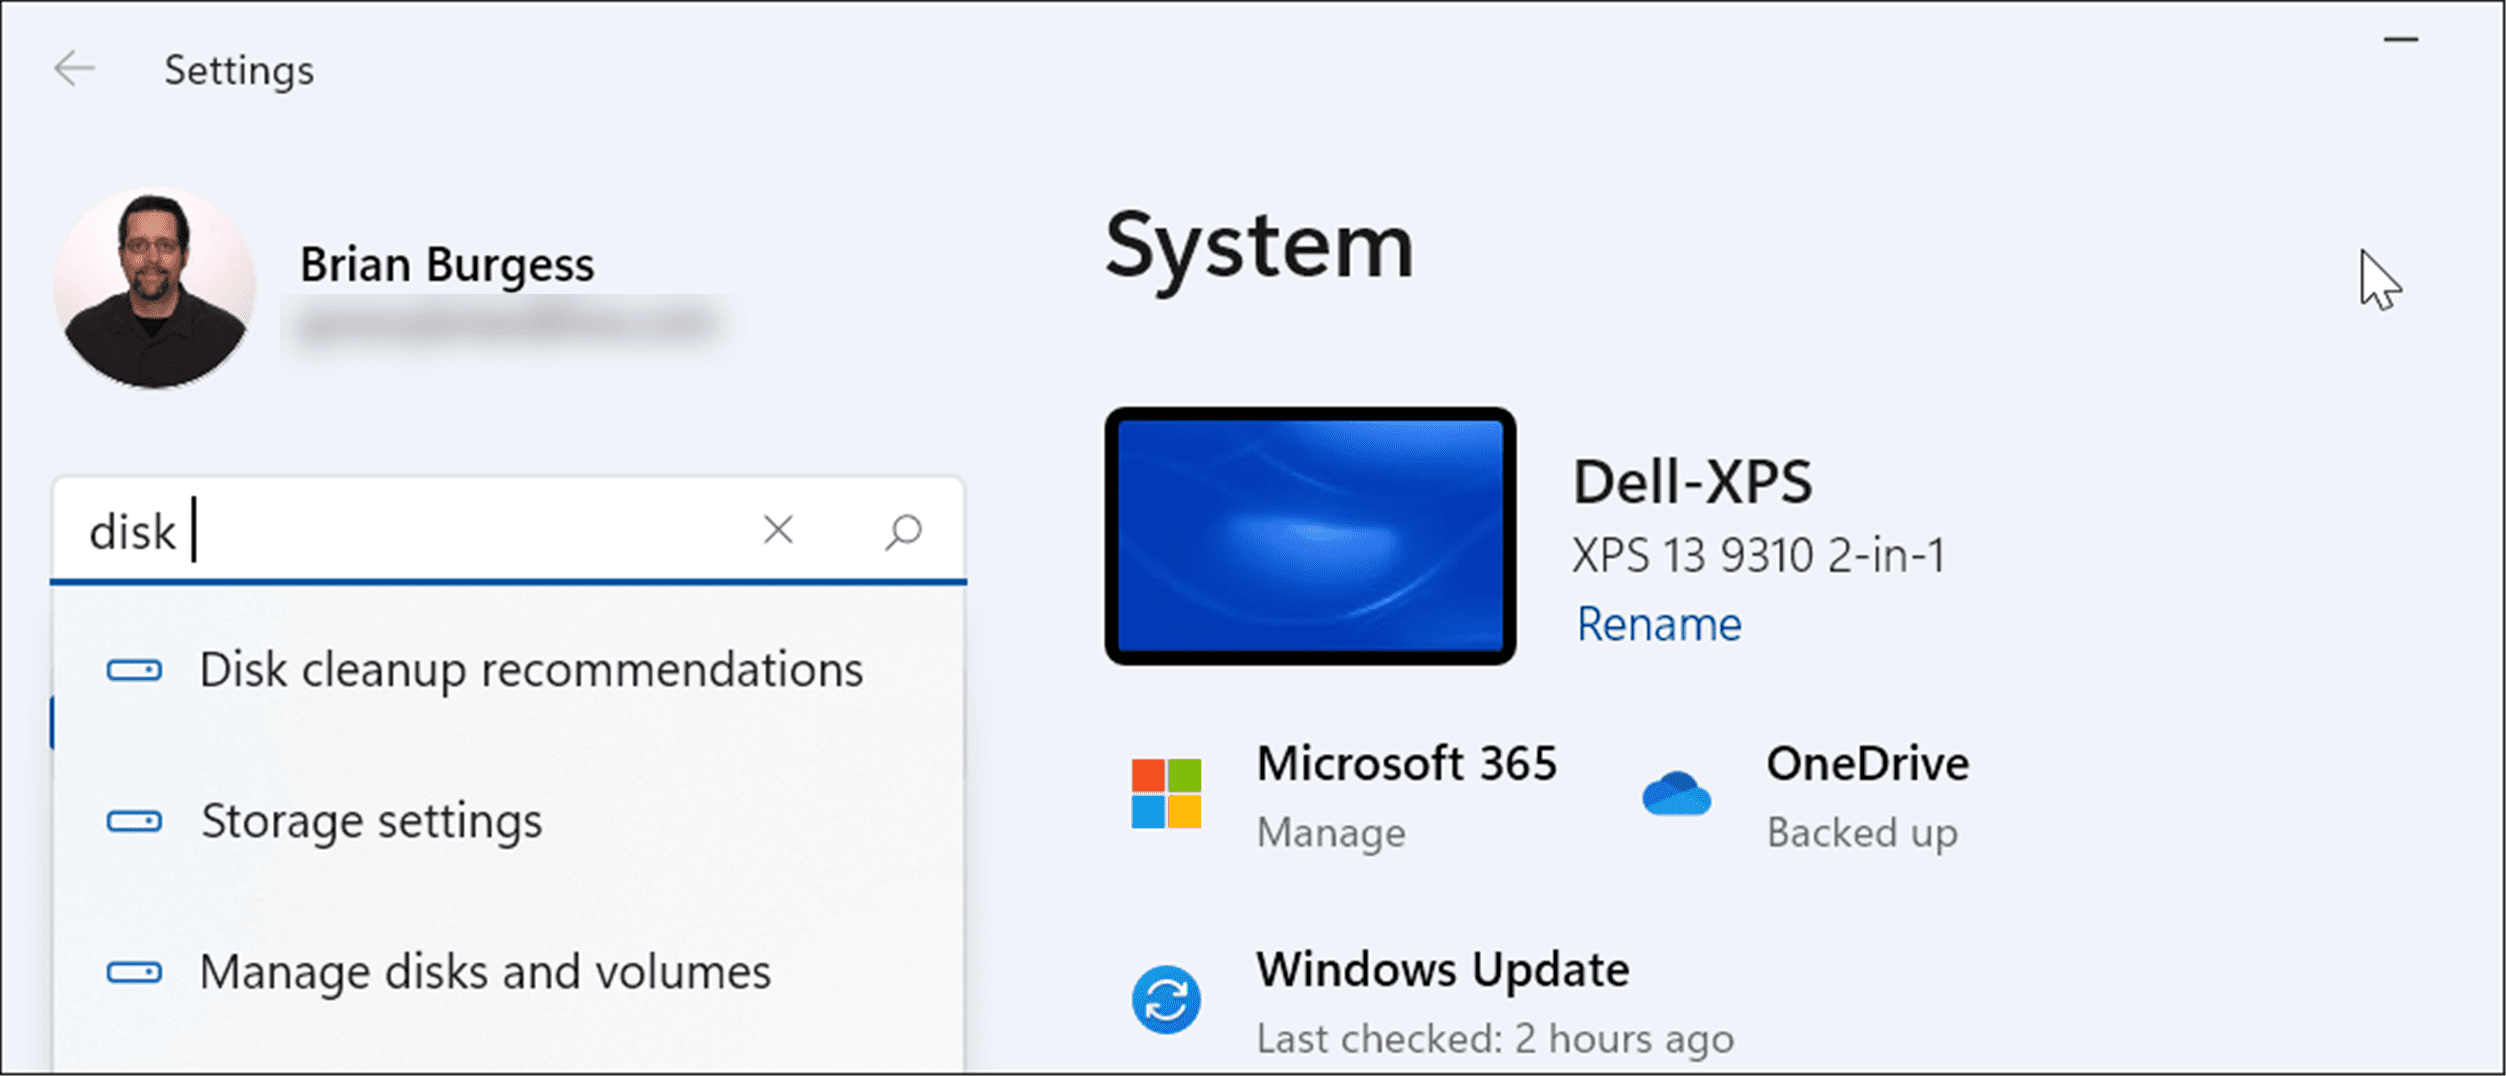Image resolution: width=2506 pixels, height=1076 pixels.
Task: Select the Disk cleanup recommendations search result
Action: (531, 670)
